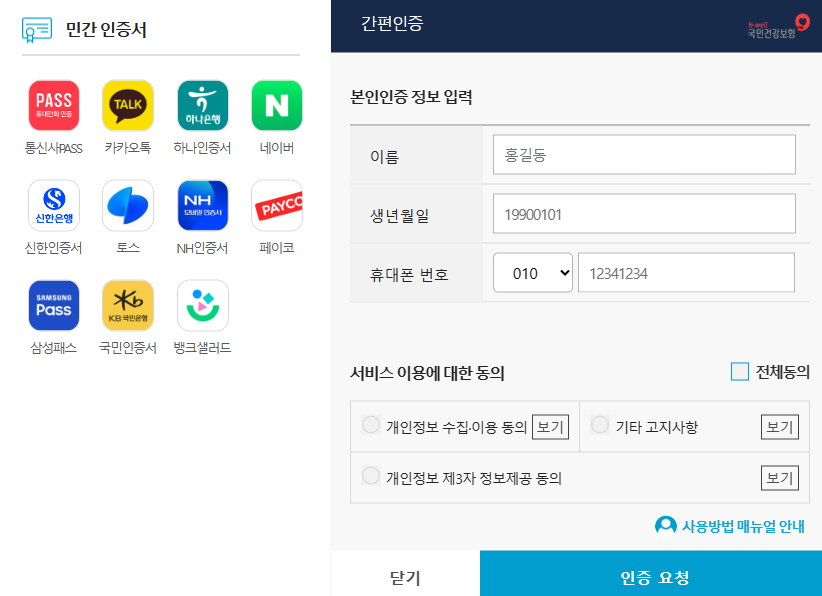Open the 010 phone prefix dropdown
The width and height of the screenshot is (822, 596).
point(533,273)
